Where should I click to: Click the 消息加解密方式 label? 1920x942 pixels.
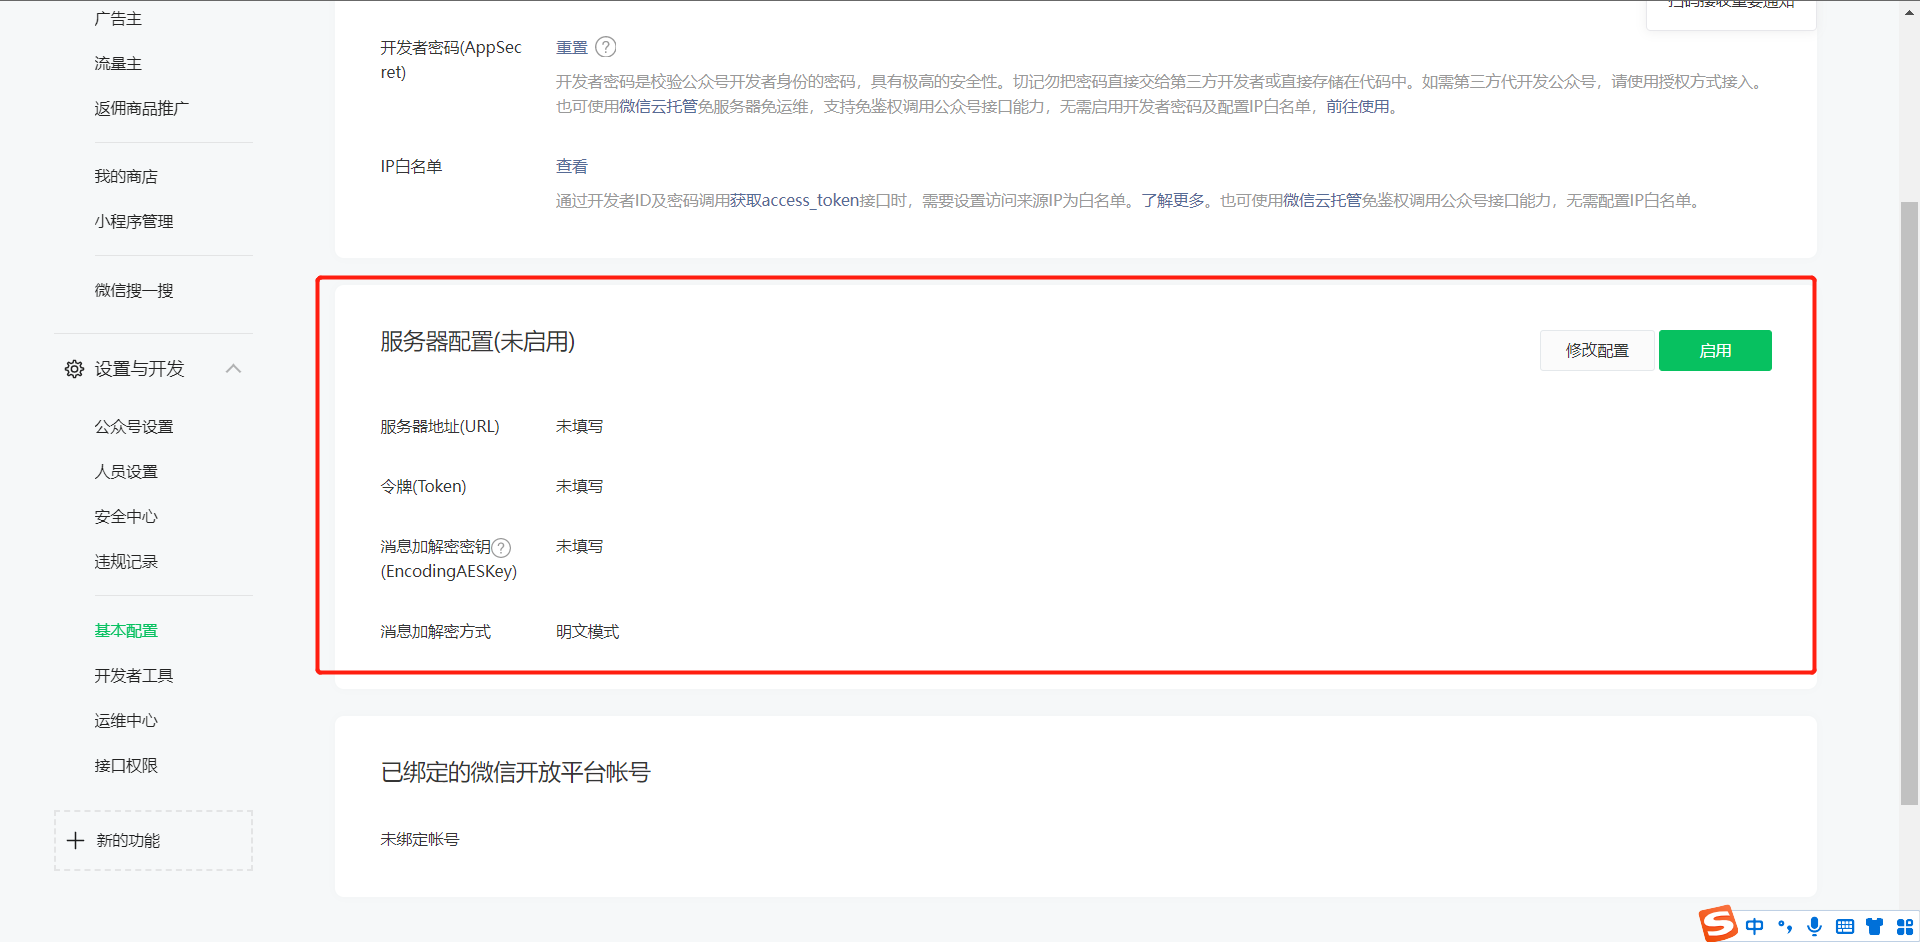pos(436,632)
